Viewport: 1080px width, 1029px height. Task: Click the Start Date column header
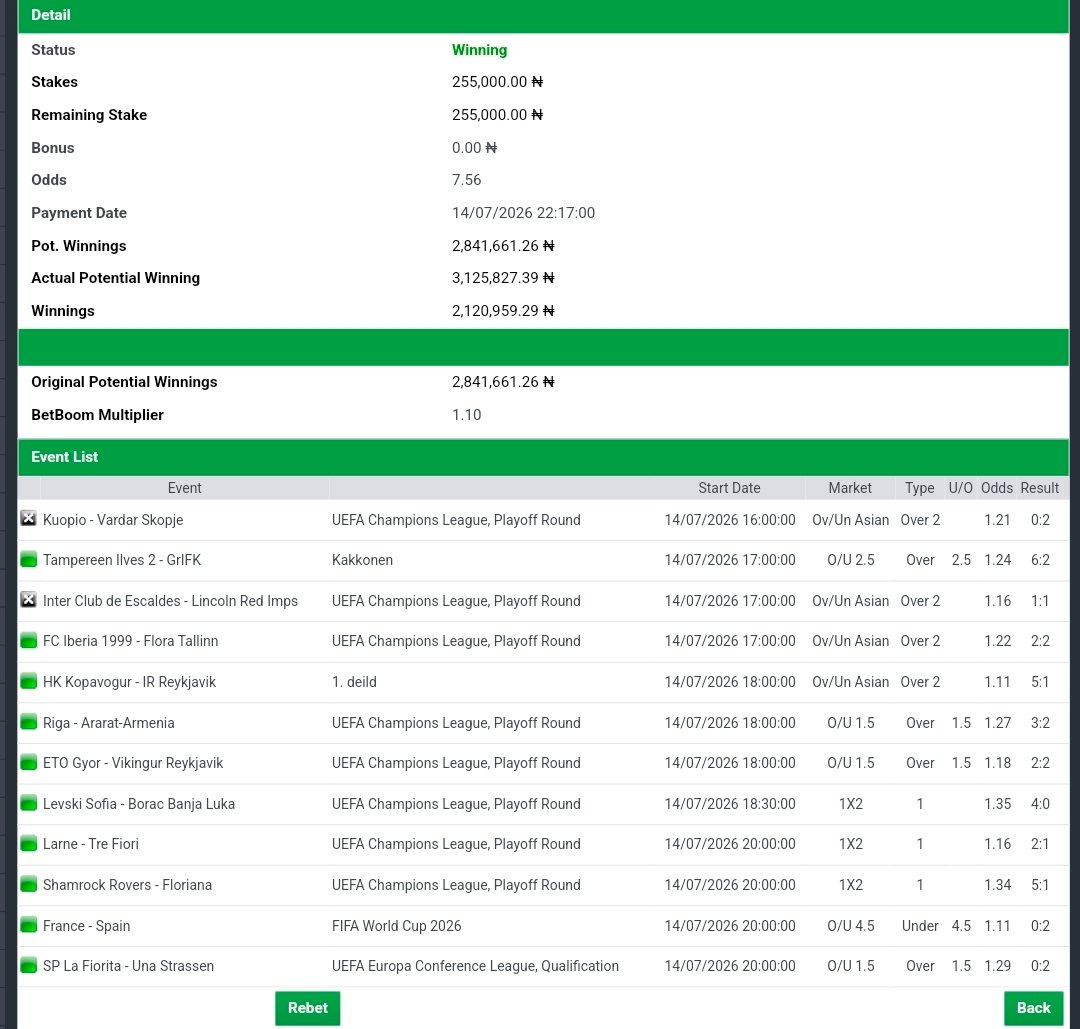coord(729,488)
